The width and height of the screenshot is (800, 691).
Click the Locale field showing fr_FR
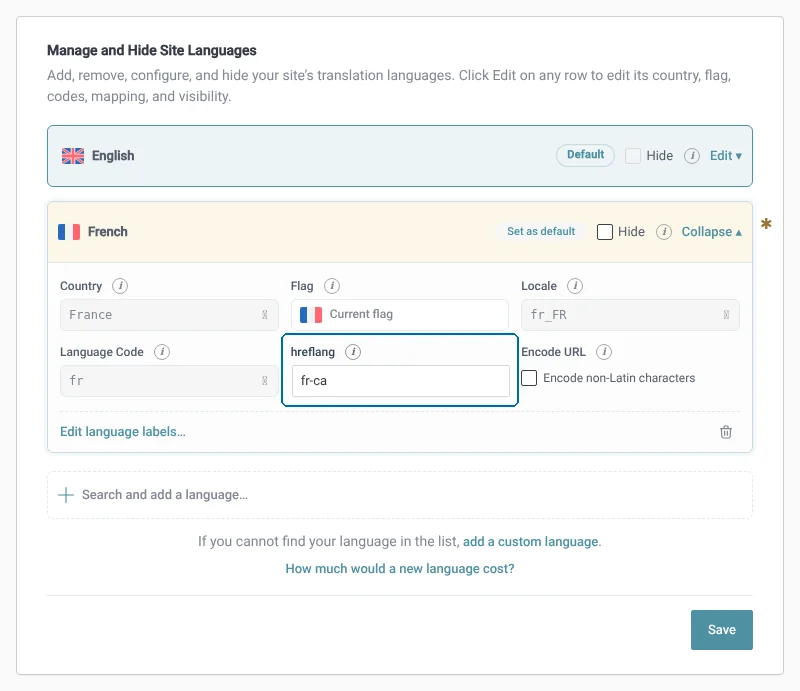[x=630, y=315]
